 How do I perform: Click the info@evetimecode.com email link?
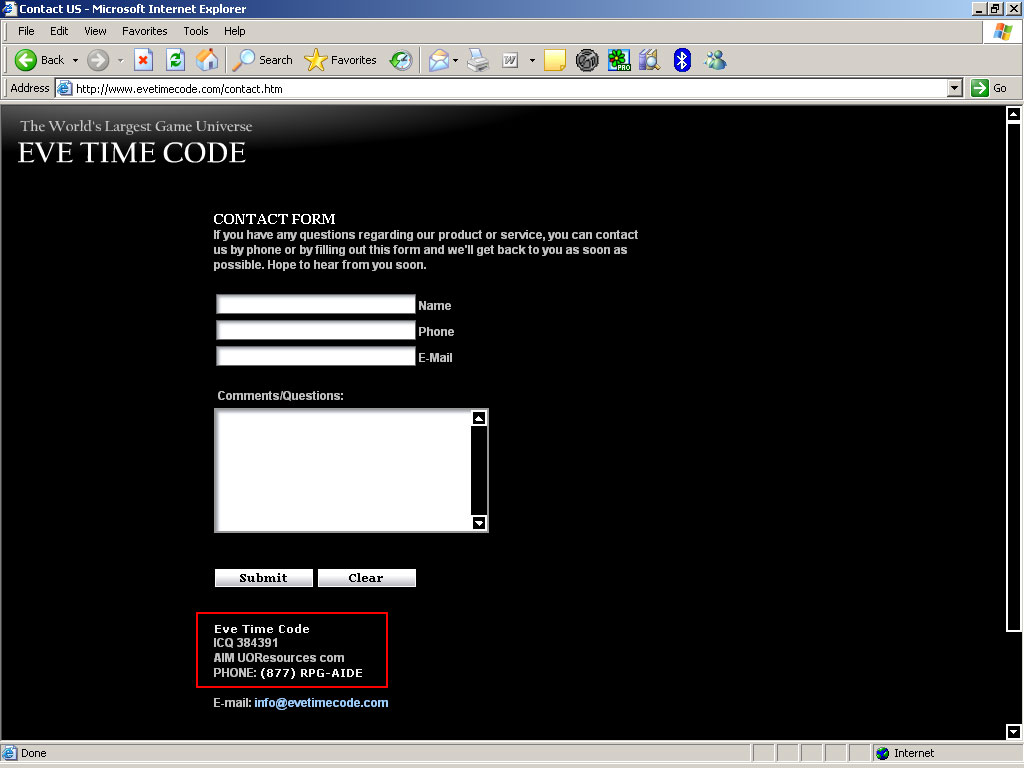[x=321, y=703]
